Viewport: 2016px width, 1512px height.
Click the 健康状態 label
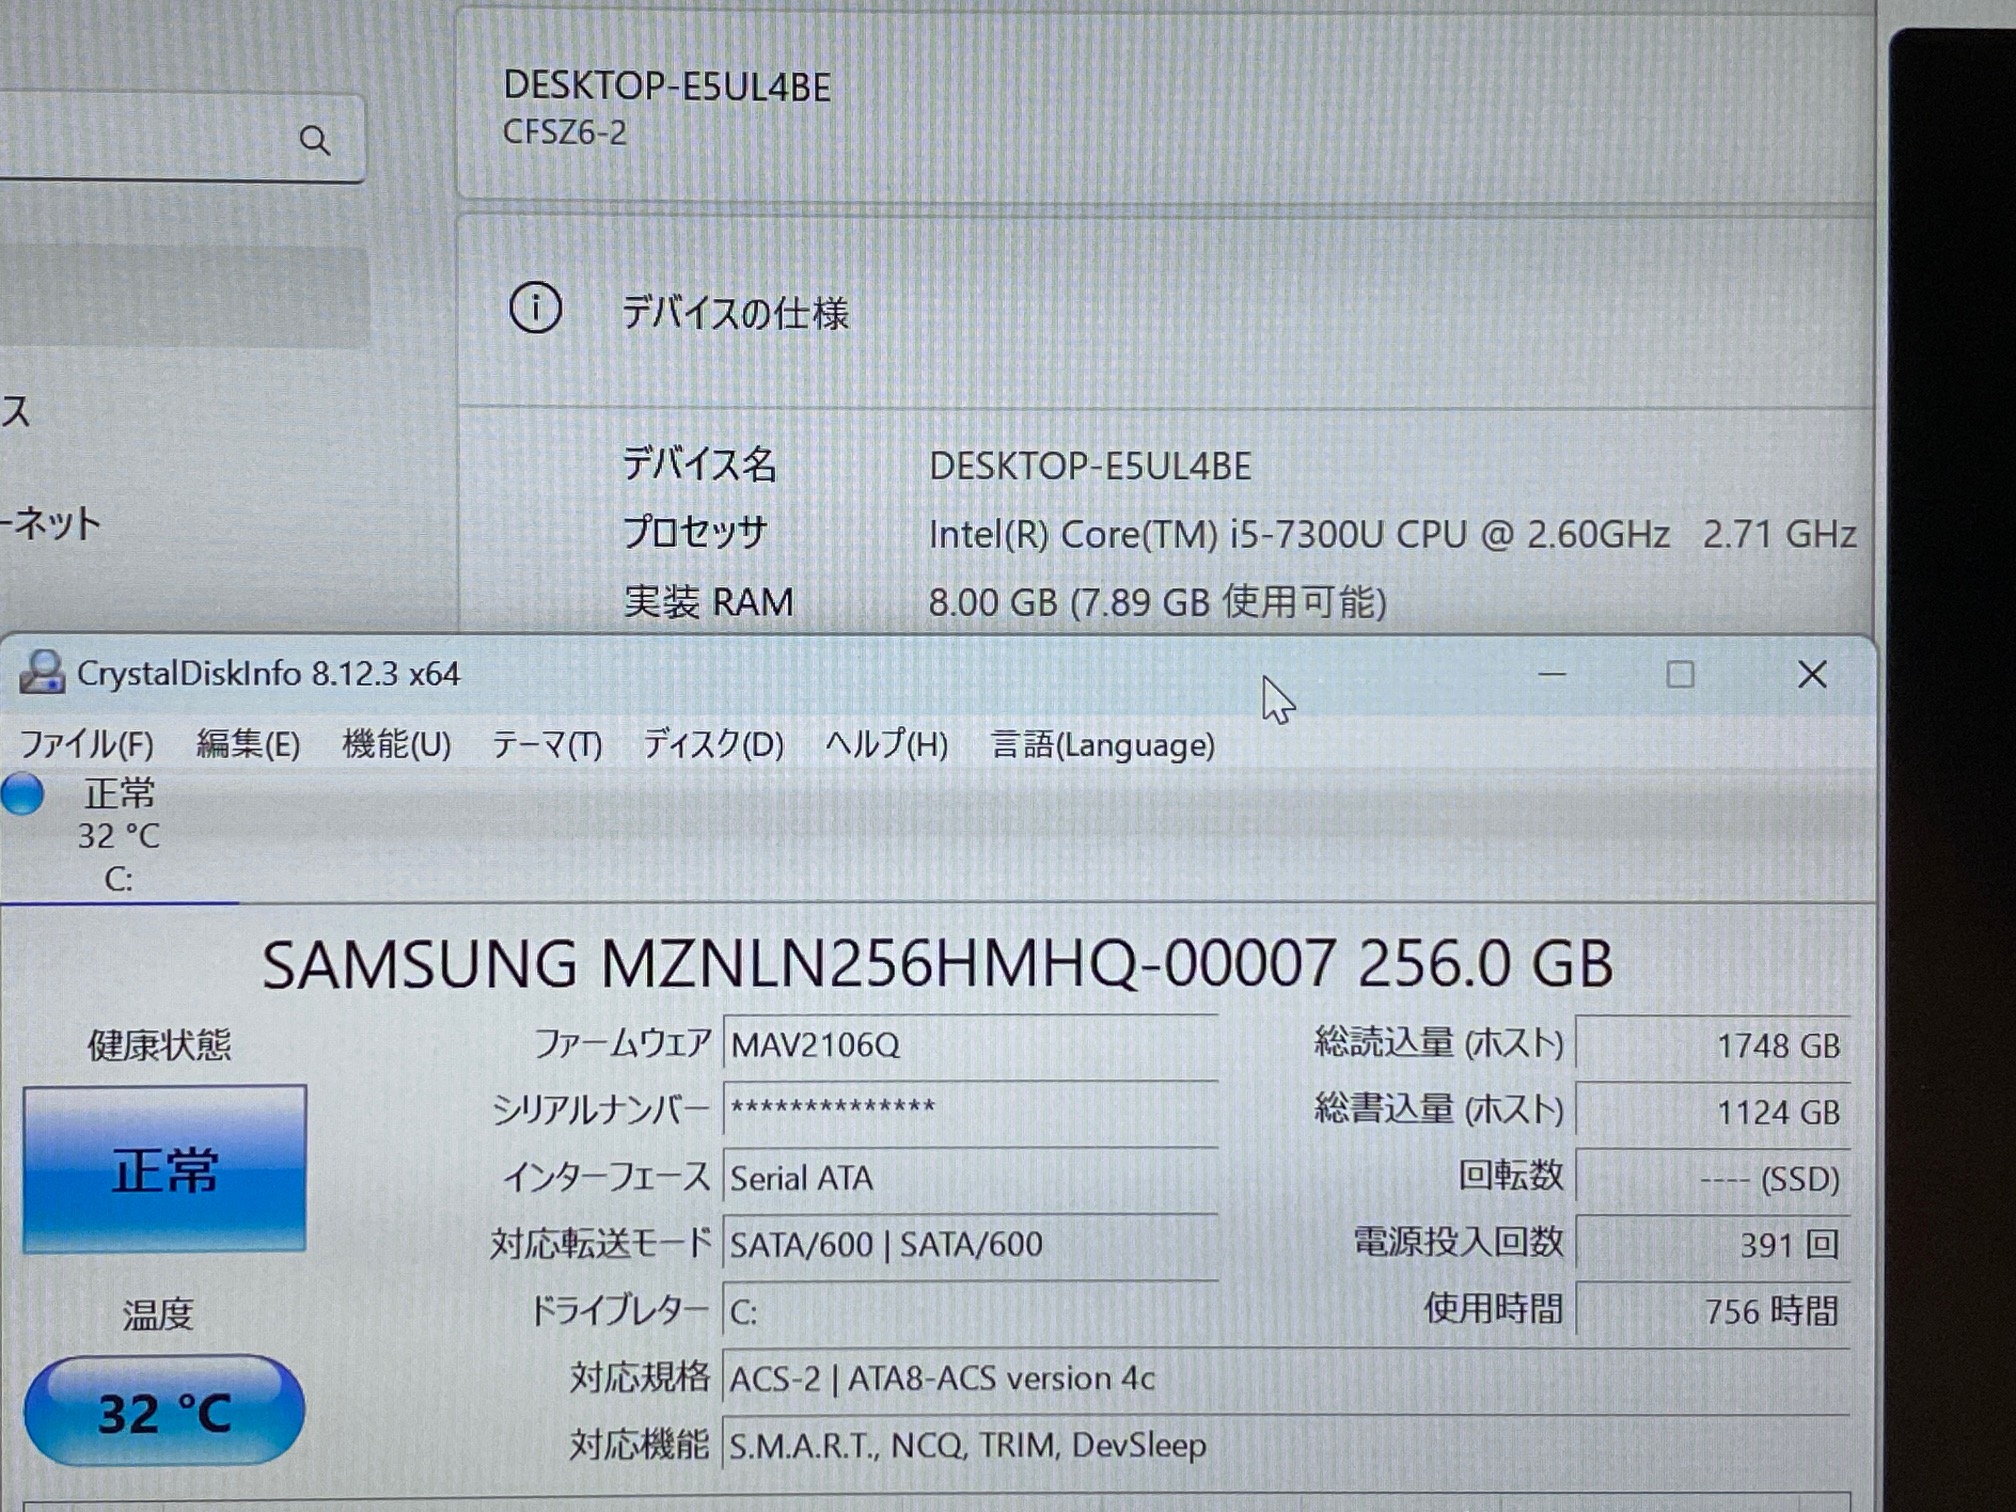coord(159,1045)
